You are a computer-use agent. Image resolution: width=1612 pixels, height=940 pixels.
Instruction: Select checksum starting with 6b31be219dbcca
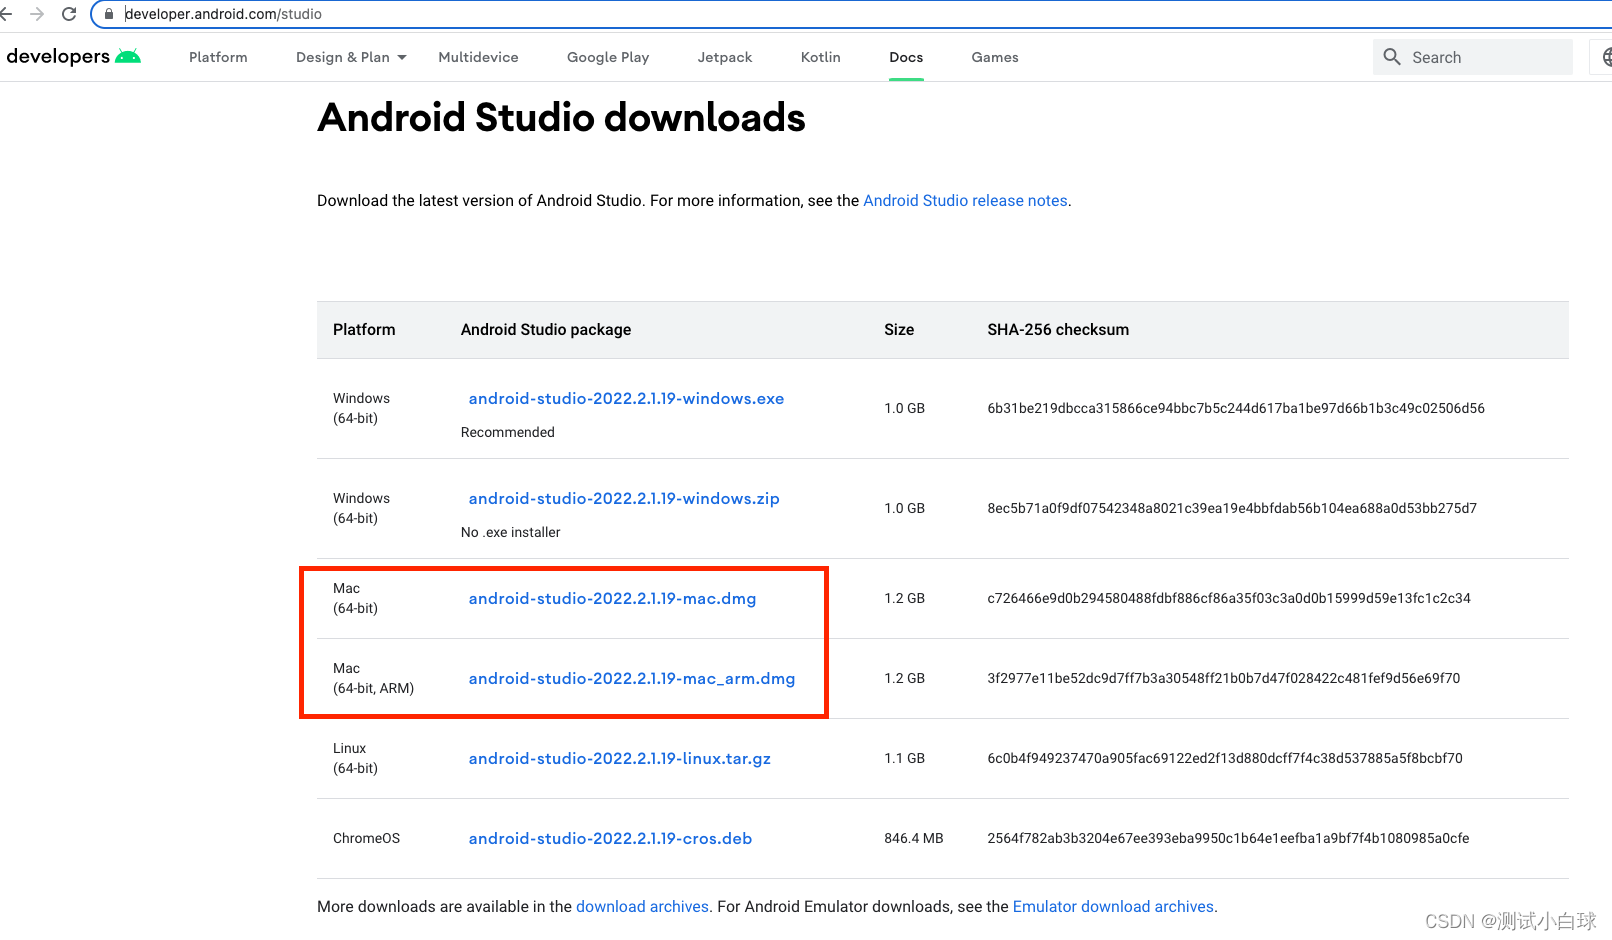point(1236,408)
